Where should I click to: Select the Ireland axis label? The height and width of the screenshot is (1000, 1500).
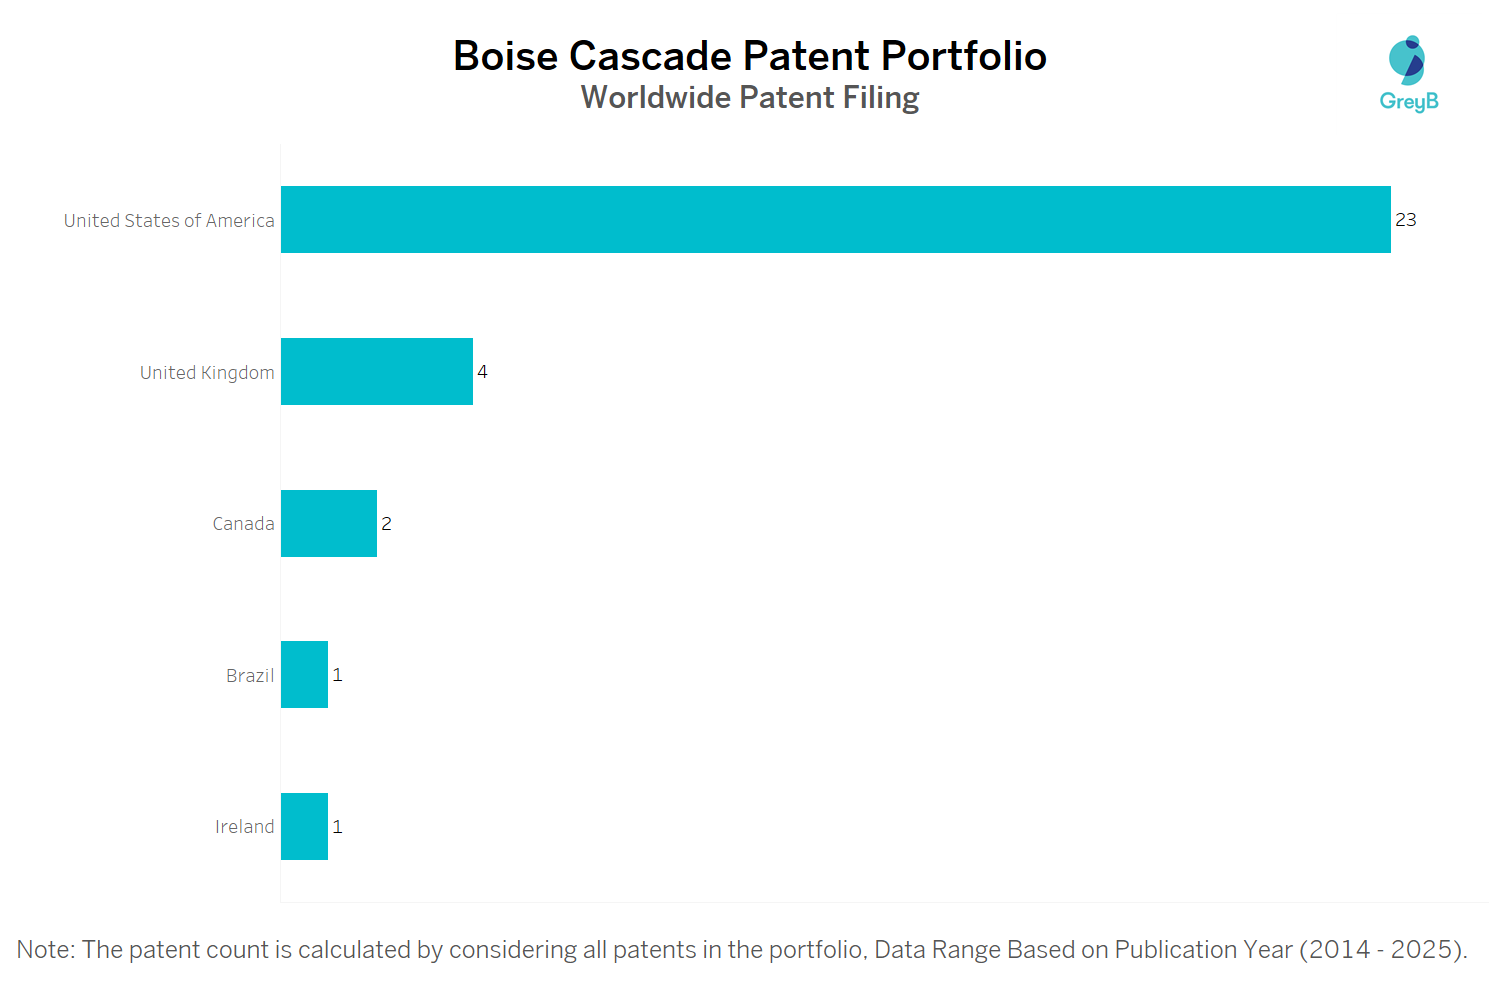pos(244,827)
